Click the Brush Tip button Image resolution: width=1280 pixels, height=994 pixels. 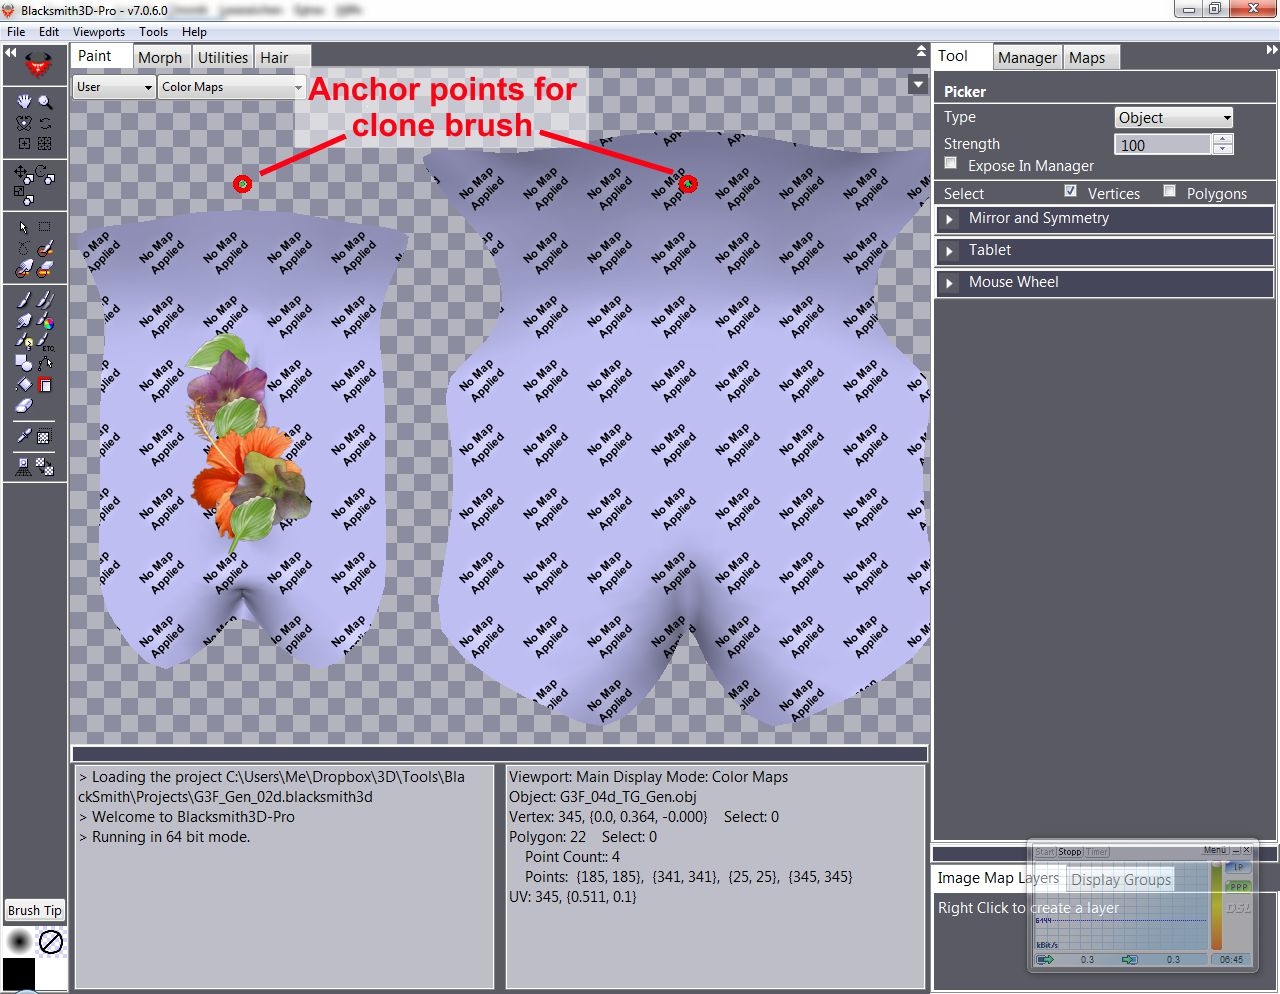35,911
